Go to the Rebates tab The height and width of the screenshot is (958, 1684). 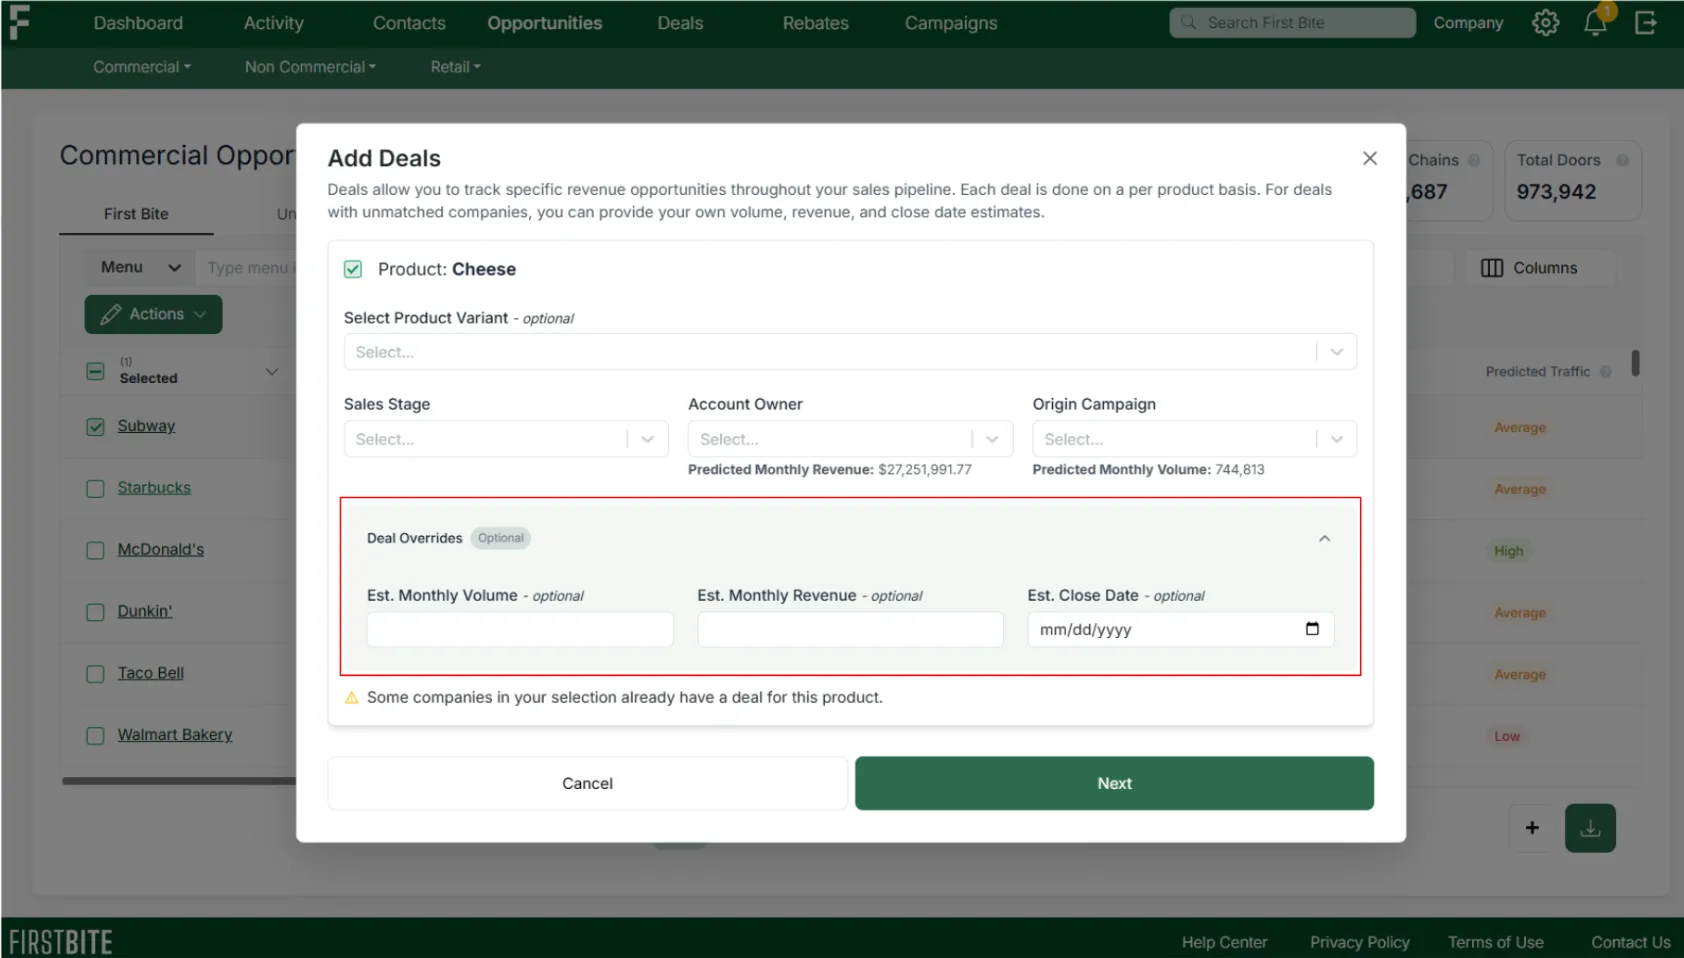click(x=815, y=23)
